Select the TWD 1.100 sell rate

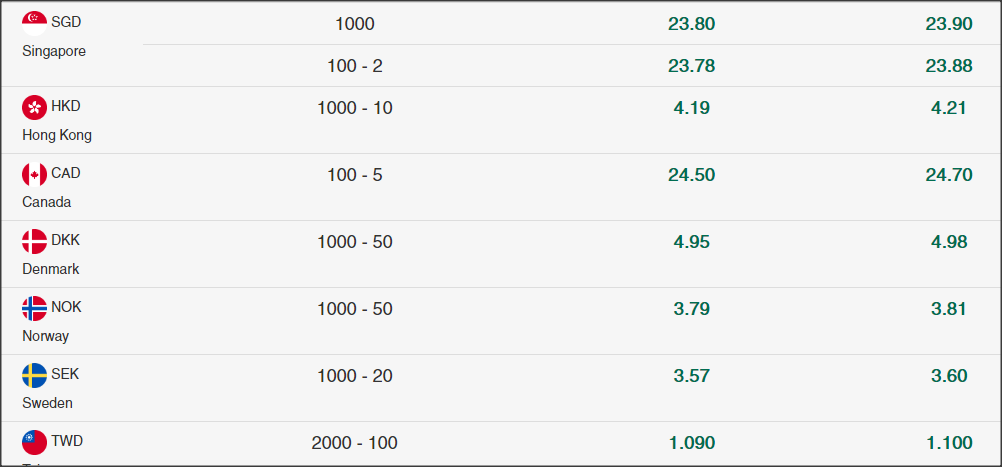tap(949, 443)
